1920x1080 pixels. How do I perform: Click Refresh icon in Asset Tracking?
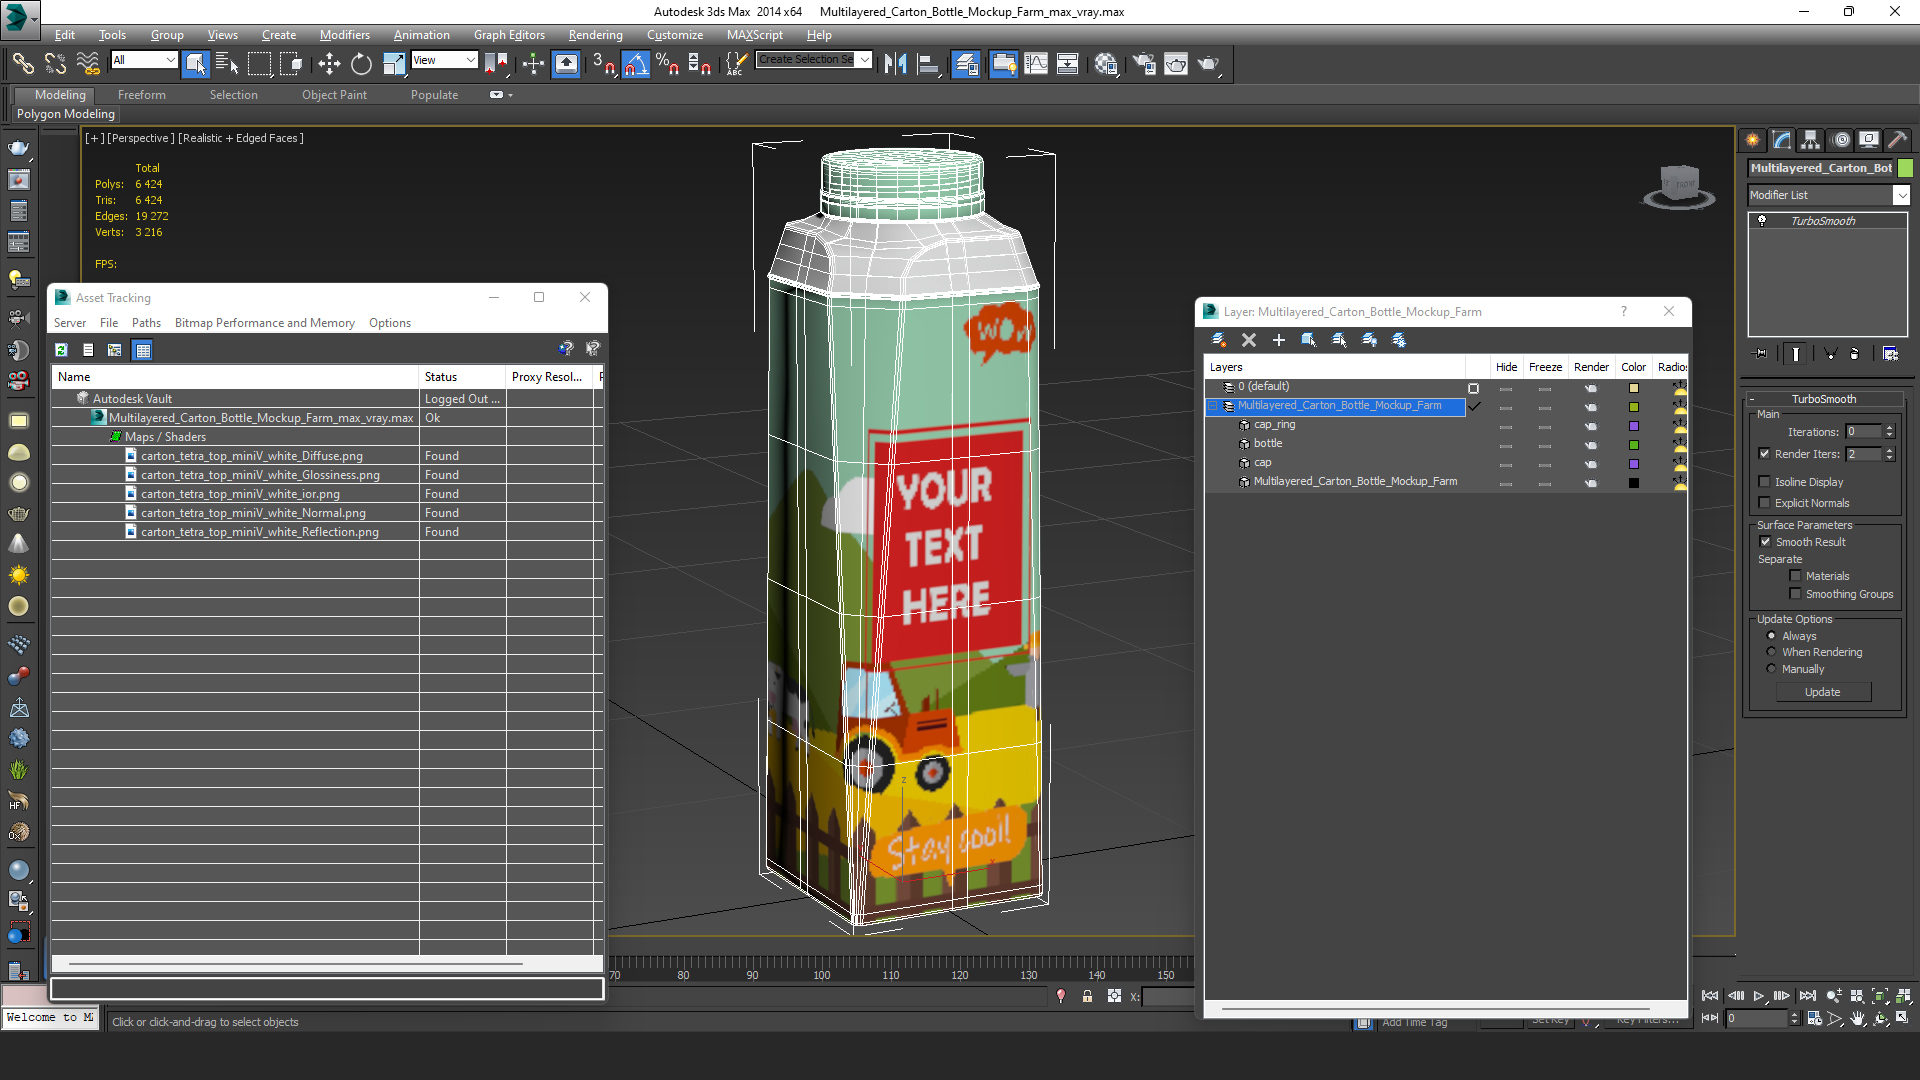(x=61, y=350)
